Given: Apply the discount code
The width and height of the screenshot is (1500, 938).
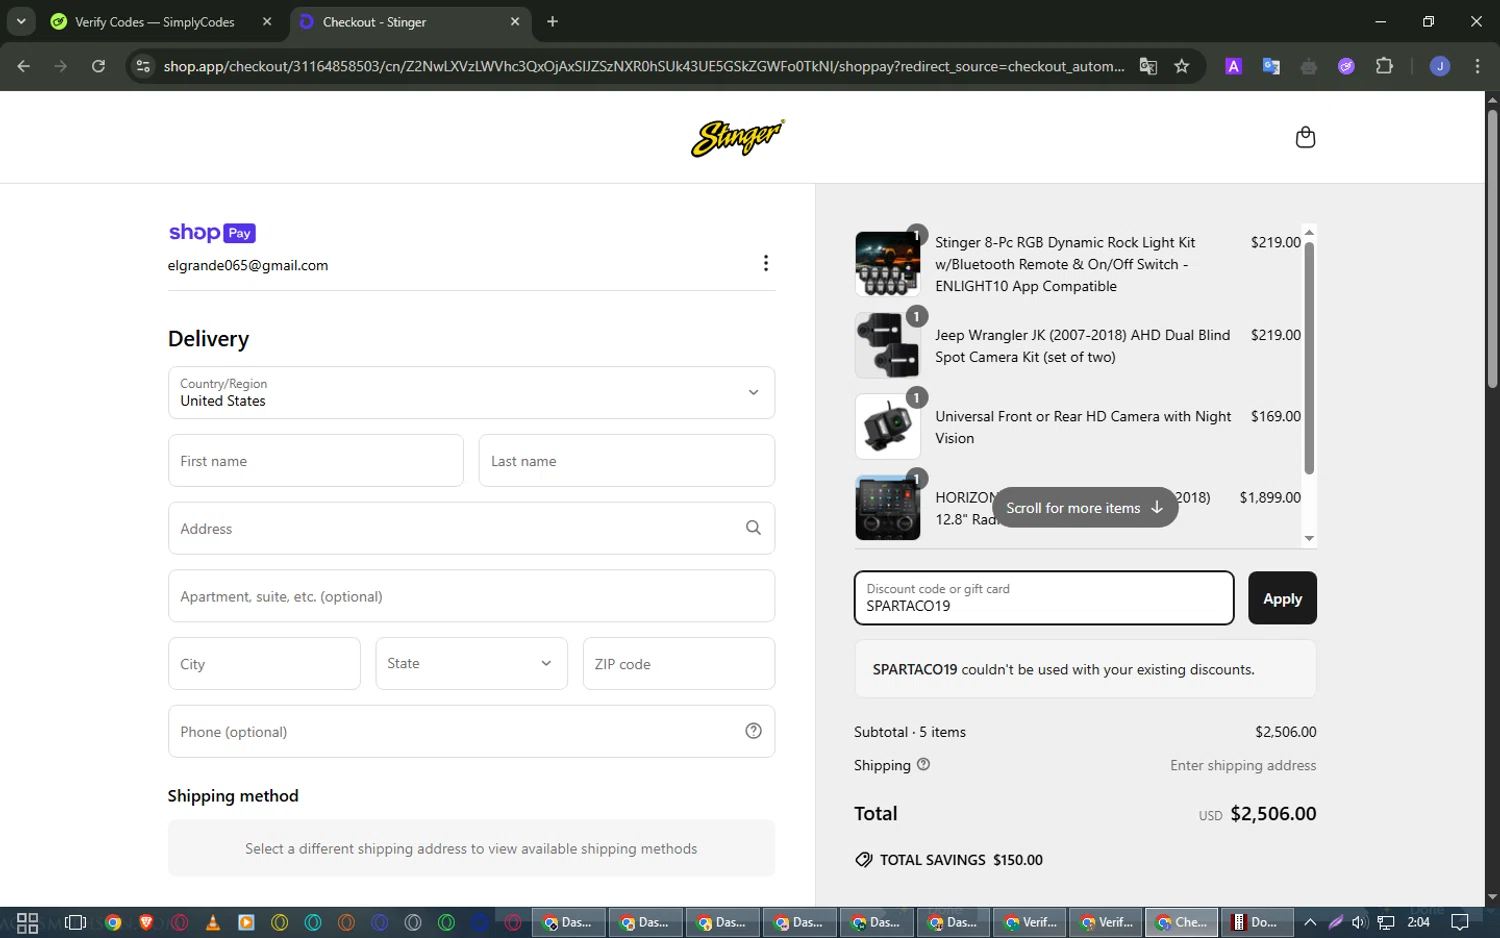Looking at the screenshot, I should (x=1282, y=598).
